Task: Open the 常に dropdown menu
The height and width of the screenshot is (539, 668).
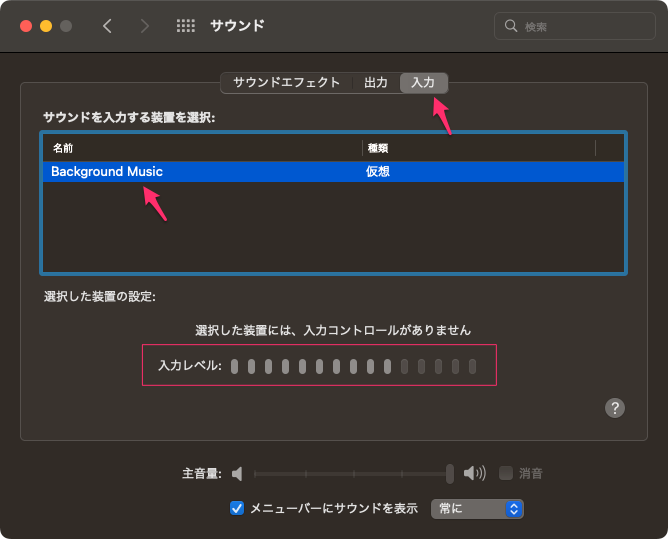Action: point(477,508)
